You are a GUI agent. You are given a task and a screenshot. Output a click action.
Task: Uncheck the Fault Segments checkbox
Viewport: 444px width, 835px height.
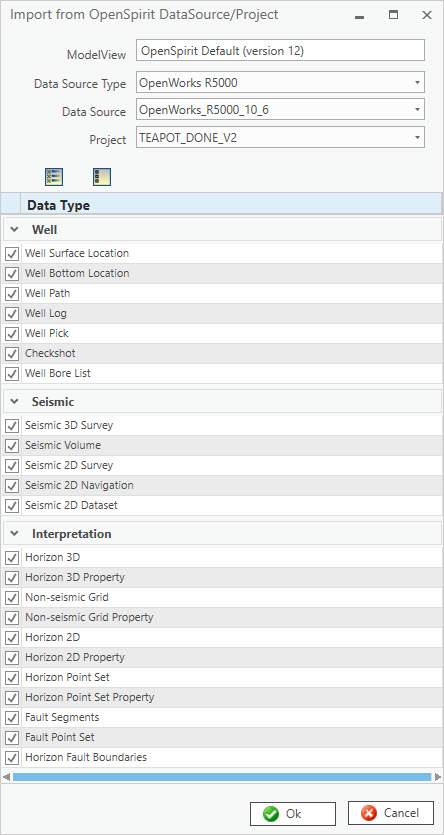(x=12, y=718)
